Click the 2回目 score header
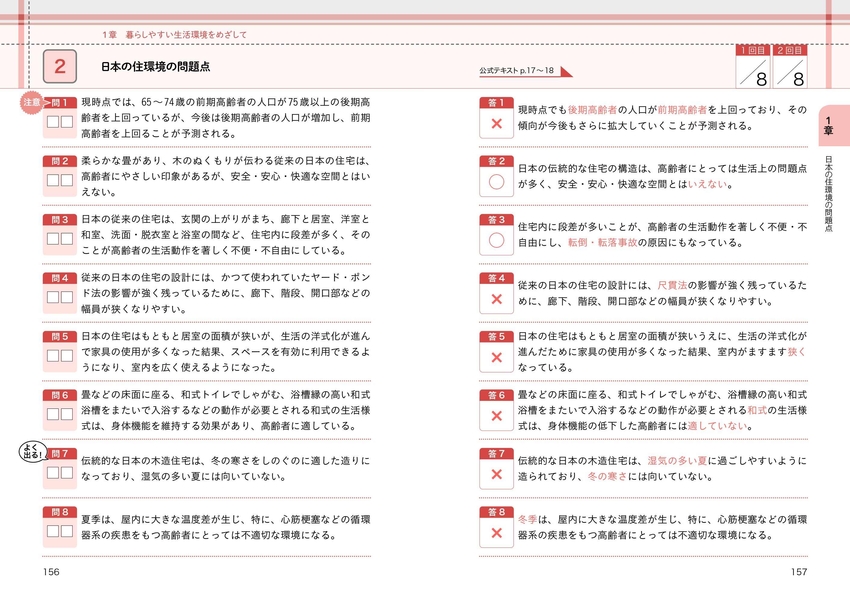Image resolution: width=850 pixels, height=602 pixels. [790, 50]
